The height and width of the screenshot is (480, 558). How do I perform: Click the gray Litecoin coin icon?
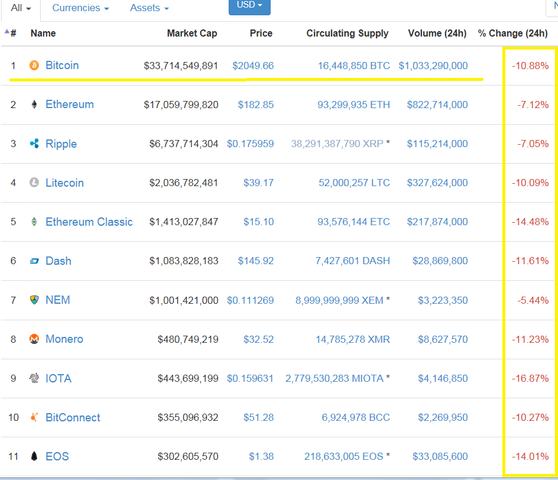coord(34,183)
